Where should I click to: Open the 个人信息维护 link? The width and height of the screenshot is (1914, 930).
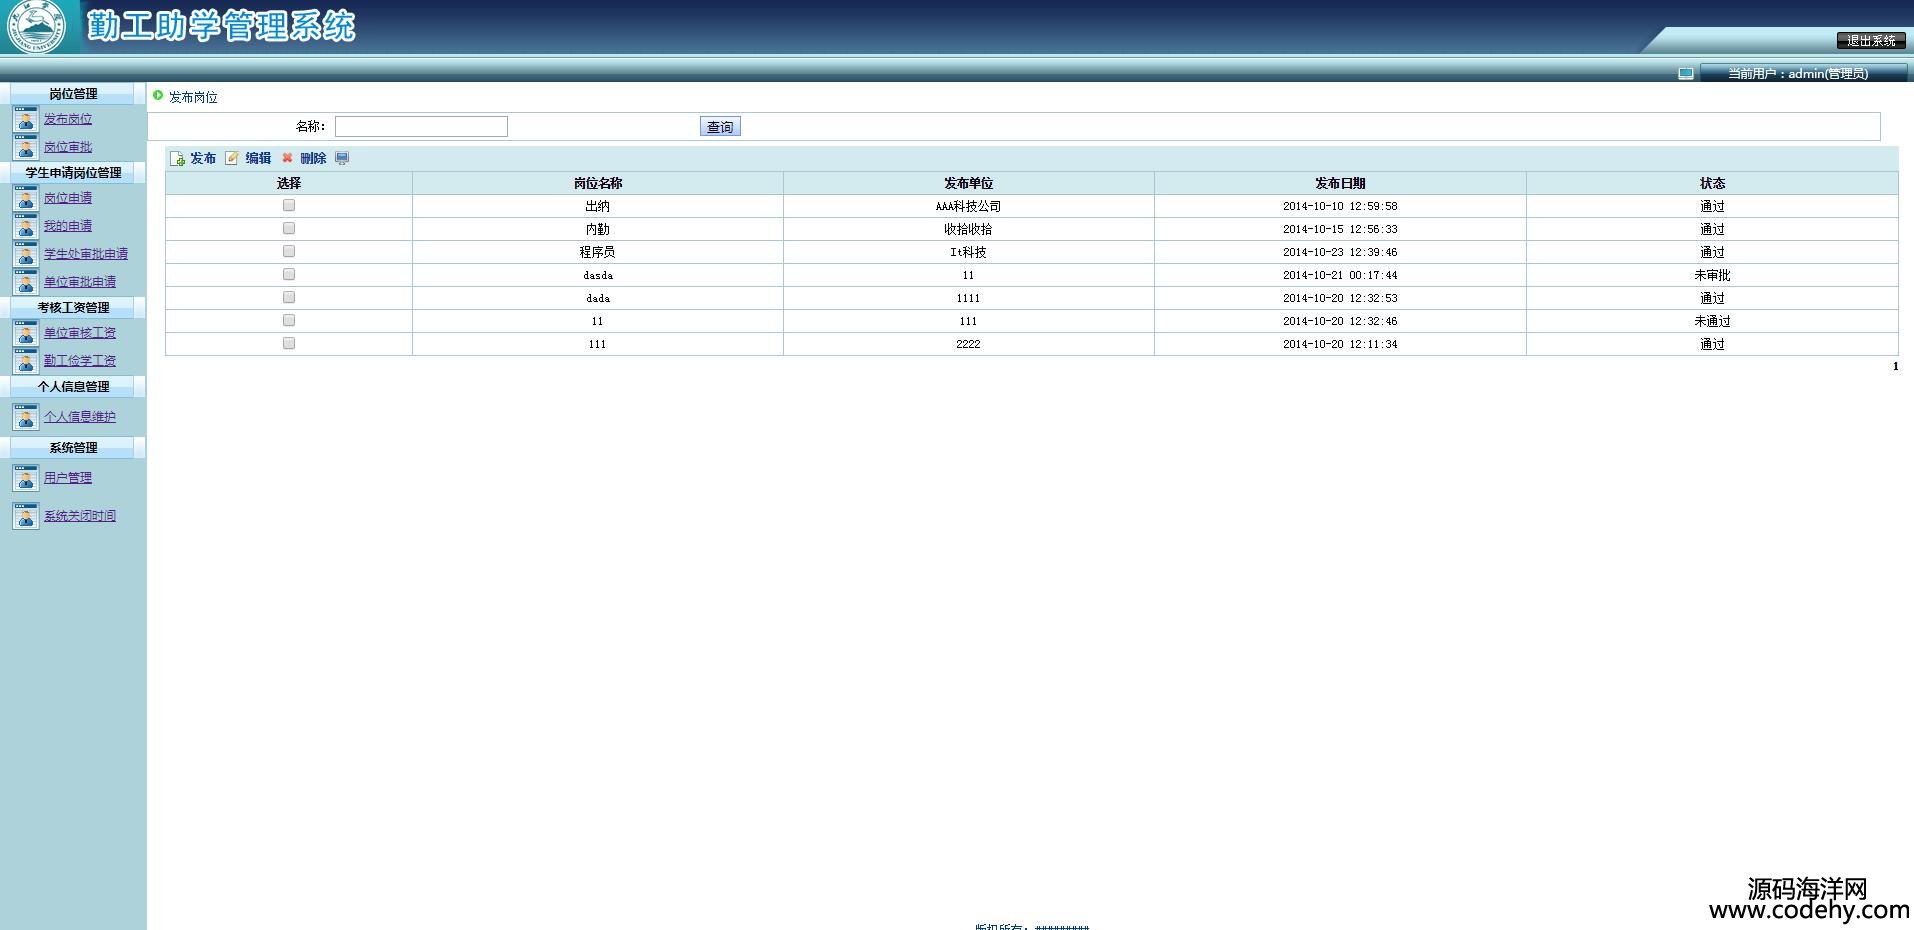(x=80, y=417)
